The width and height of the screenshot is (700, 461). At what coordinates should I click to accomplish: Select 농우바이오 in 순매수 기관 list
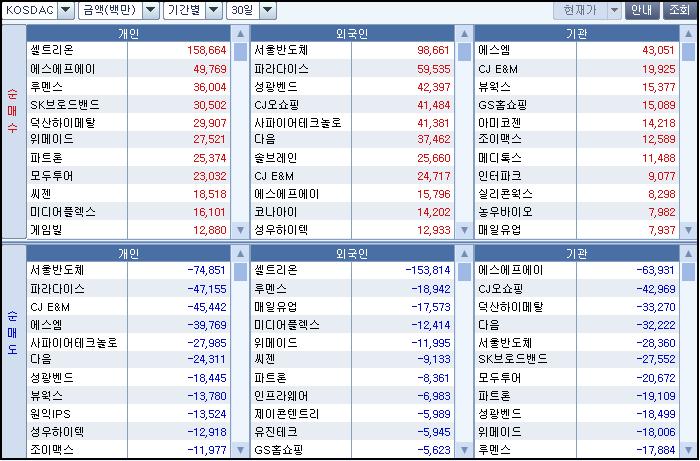[505, 212]
